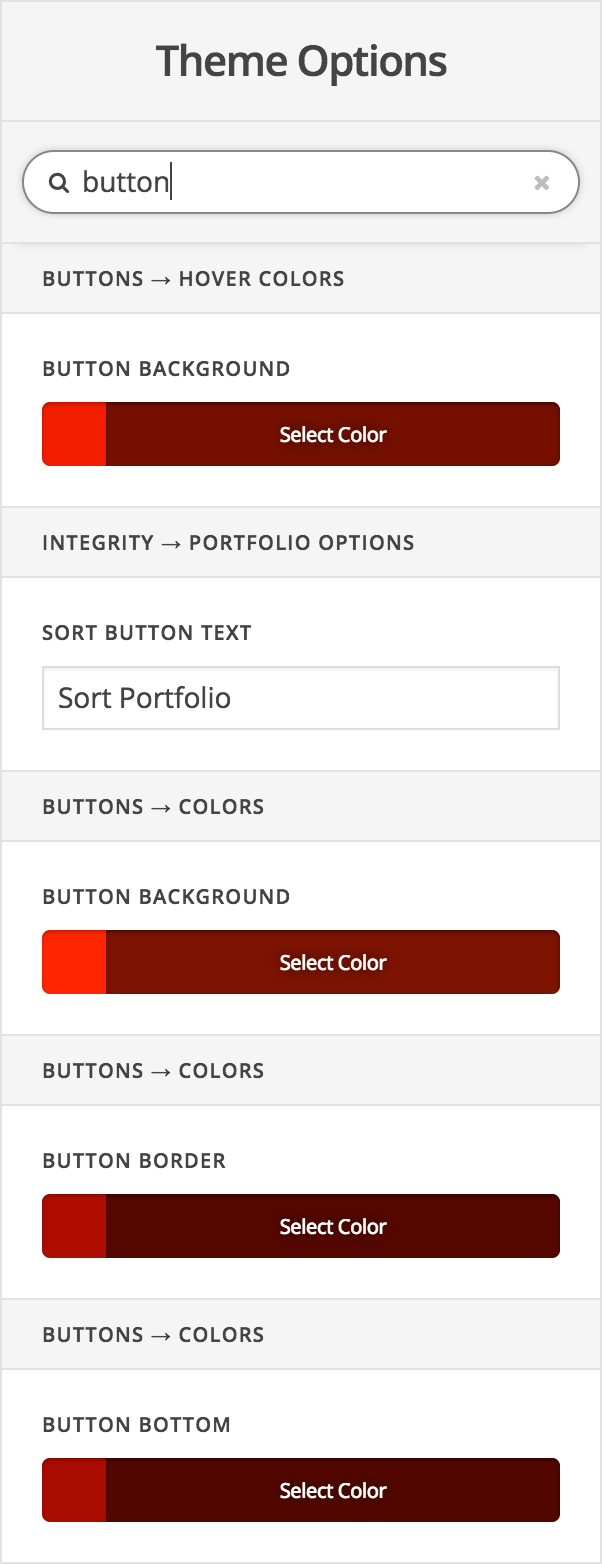Click the dark red swatch next to Button Border
The image size is (602, 1564).
click(x=73, y=1225)
